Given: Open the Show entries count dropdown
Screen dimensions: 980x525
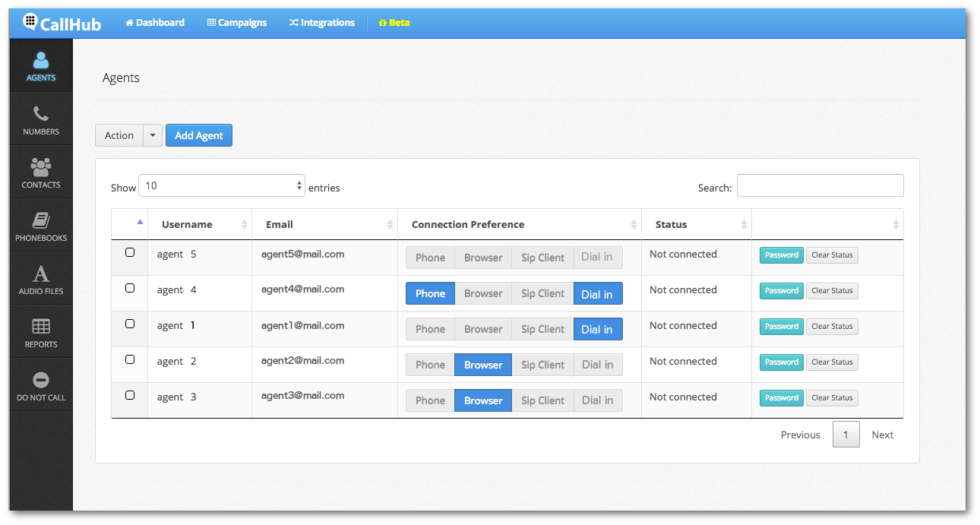Looking at the screenshot, I should [221, 186].
